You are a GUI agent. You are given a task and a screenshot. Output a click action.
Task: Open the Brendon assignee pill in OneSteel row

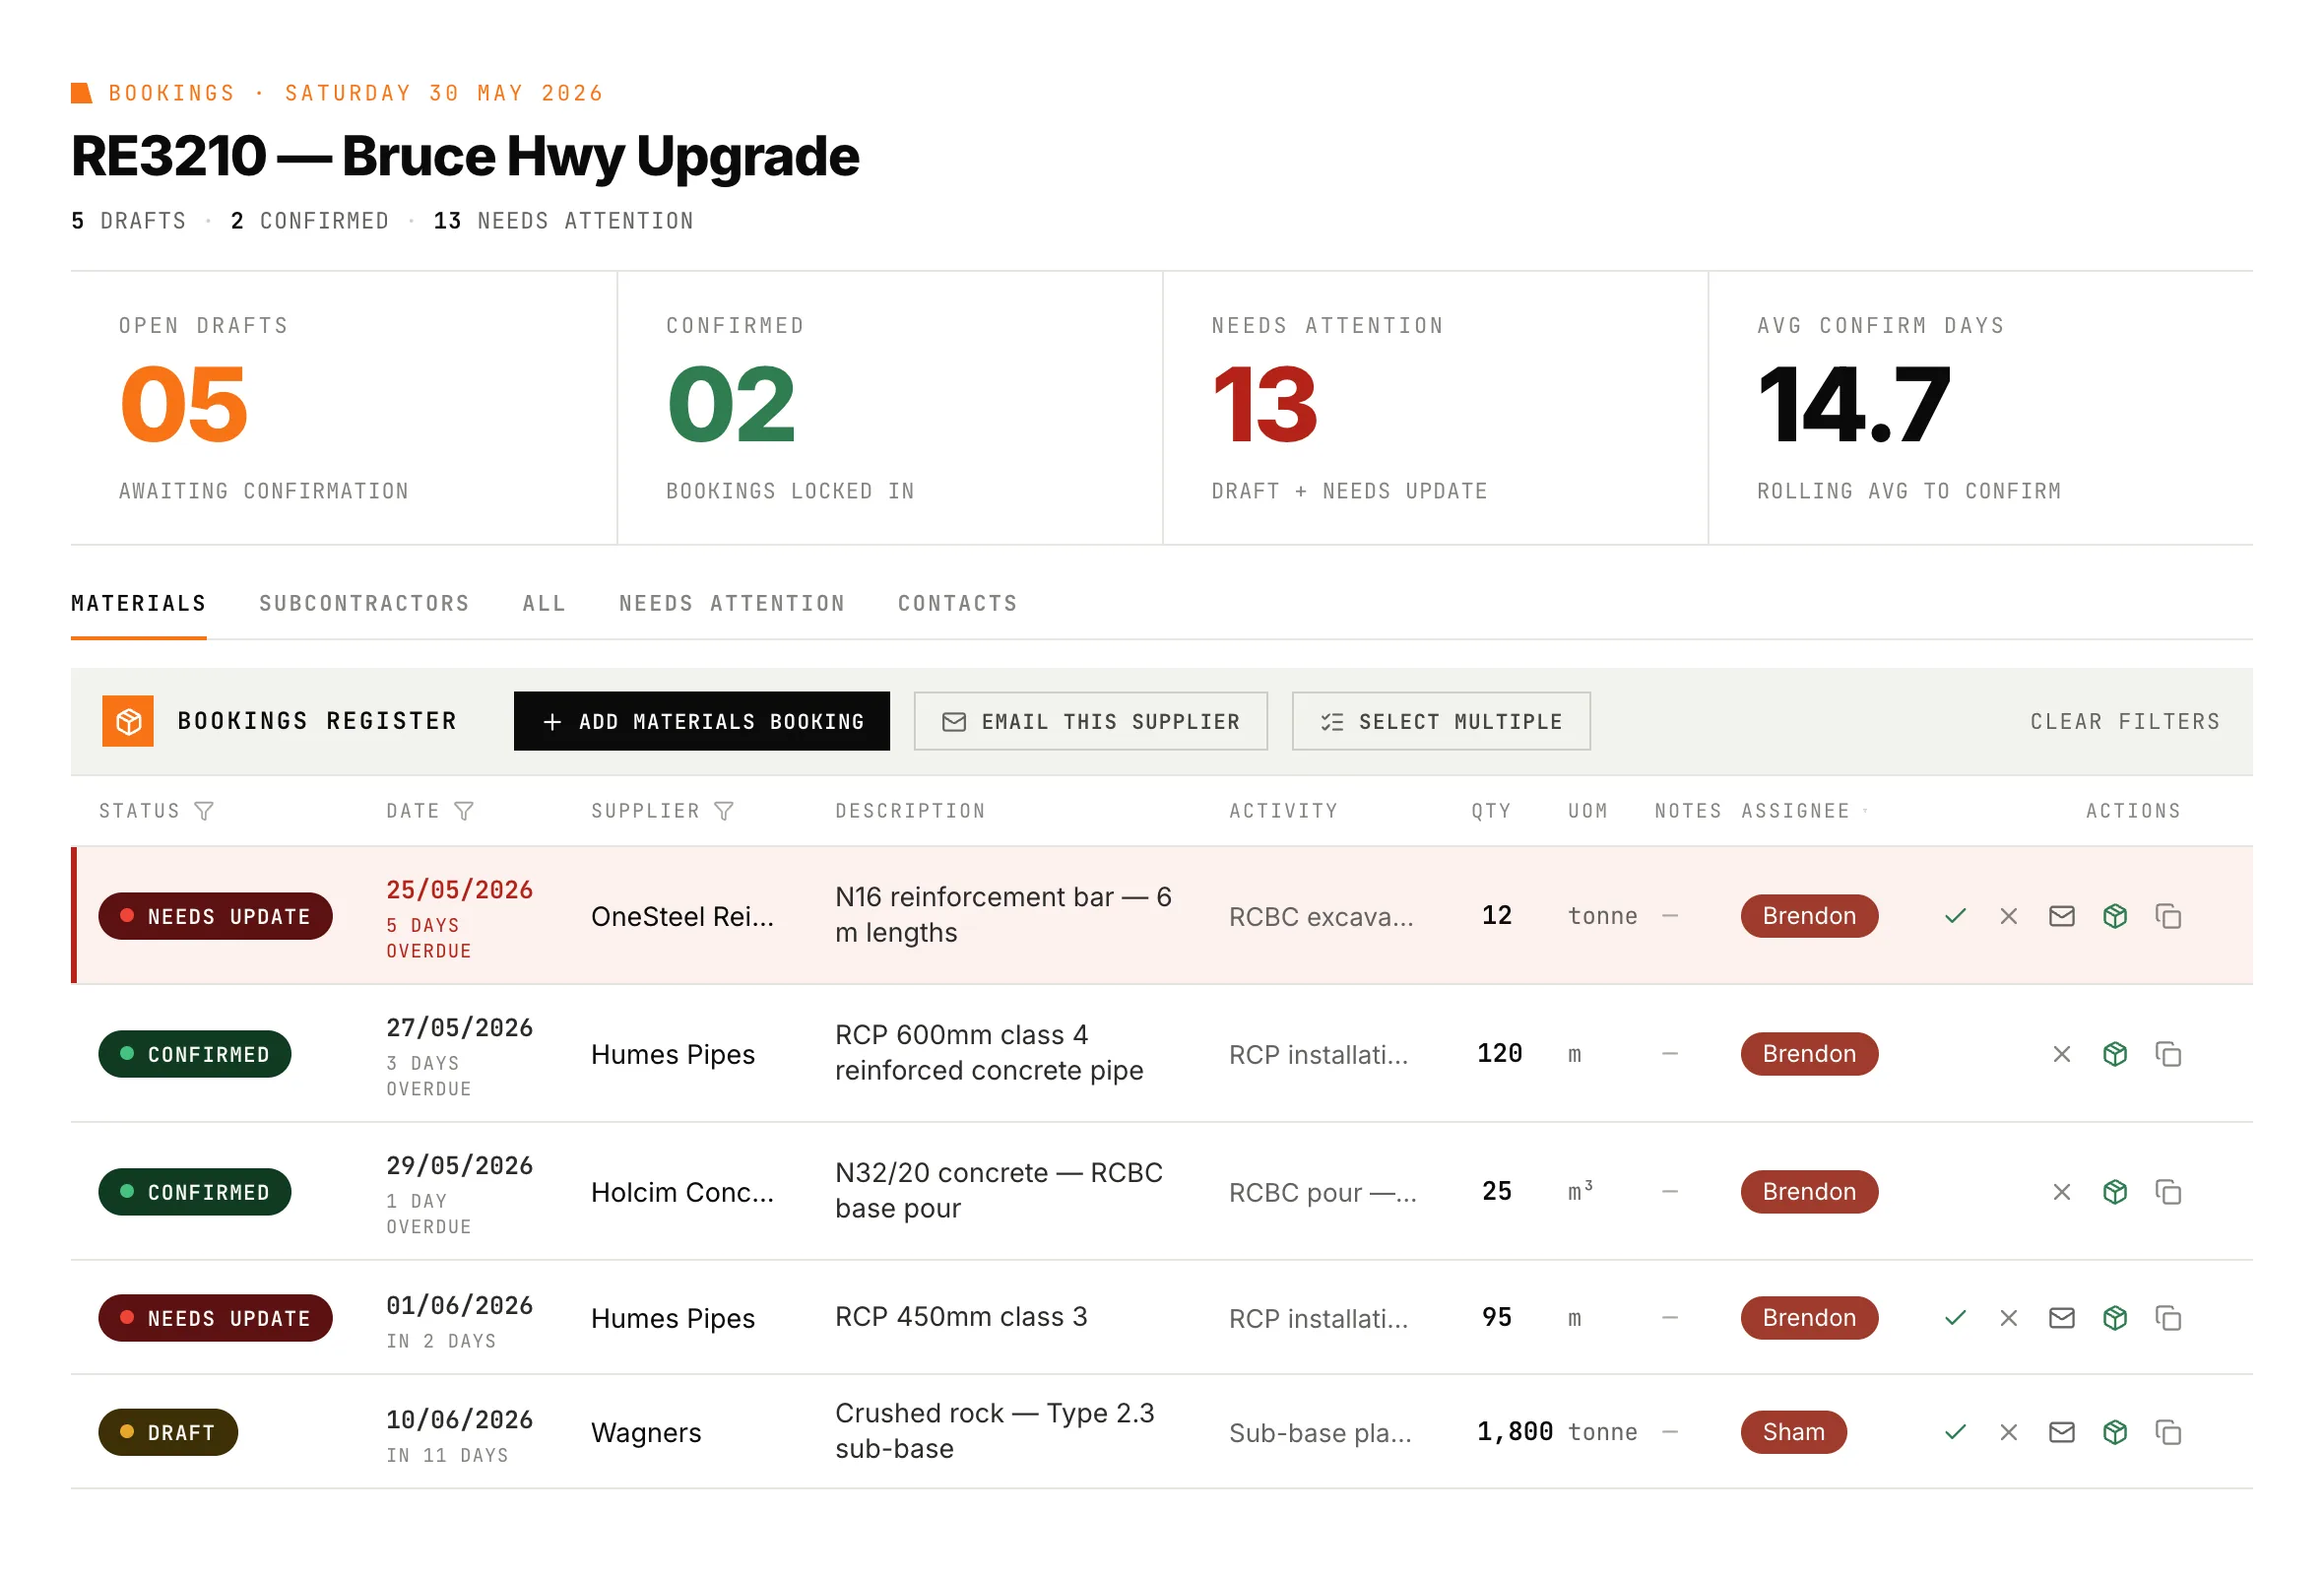pyautogui.click(x=1809, y=916)
